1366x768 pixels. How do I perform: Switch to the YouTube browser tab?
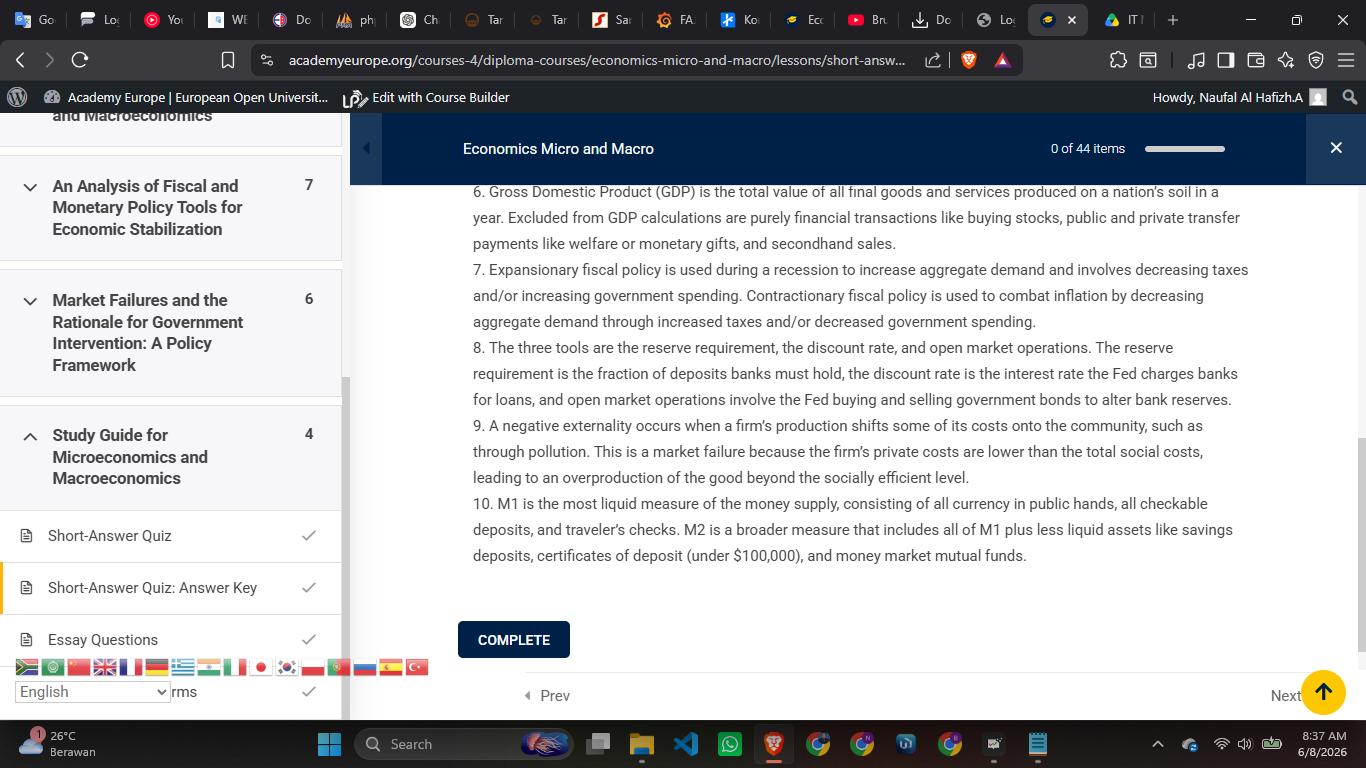click(x=164, y=20)
